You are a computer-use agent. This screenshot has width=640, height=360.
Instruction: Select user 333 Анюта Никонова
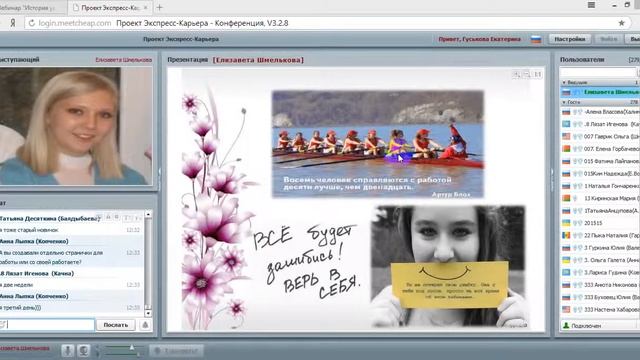[x=600, y=285]
